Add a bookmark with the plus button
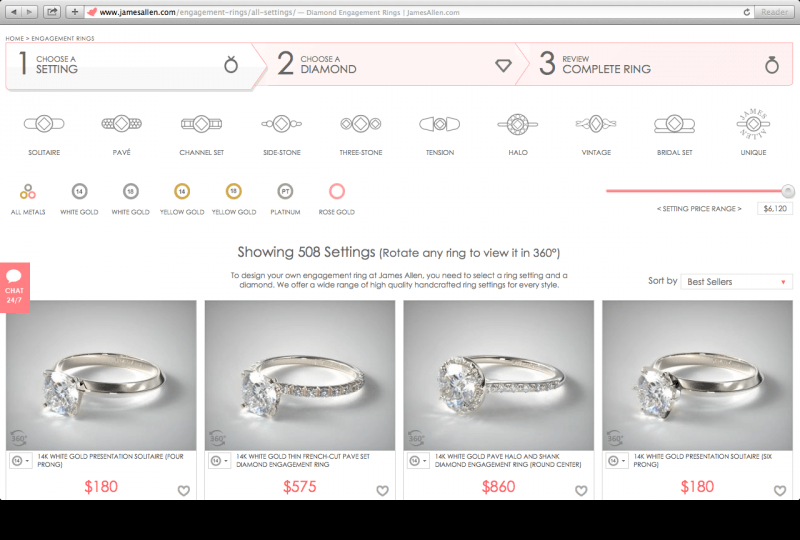 tap(74, 12)
